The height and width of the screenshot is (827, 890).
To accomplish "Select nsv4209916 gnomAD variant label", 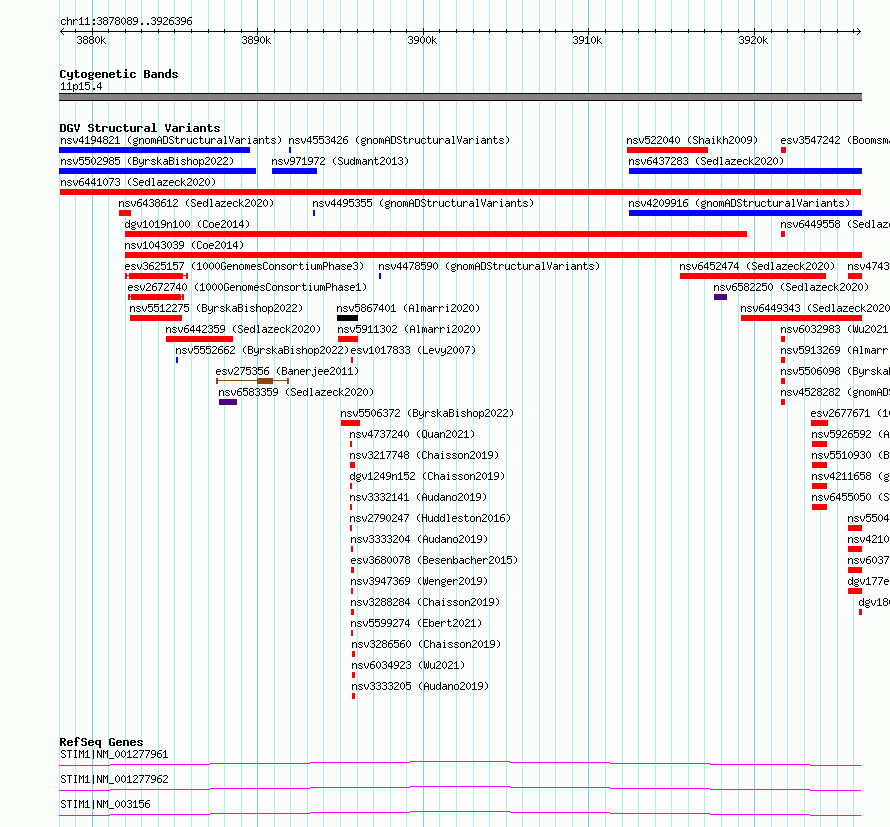I will [x=739, y=203].
